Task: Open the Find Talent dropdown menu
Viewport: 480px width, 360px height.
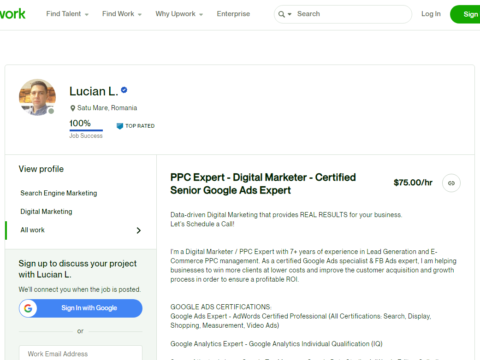Action: [x=67, y=14]
